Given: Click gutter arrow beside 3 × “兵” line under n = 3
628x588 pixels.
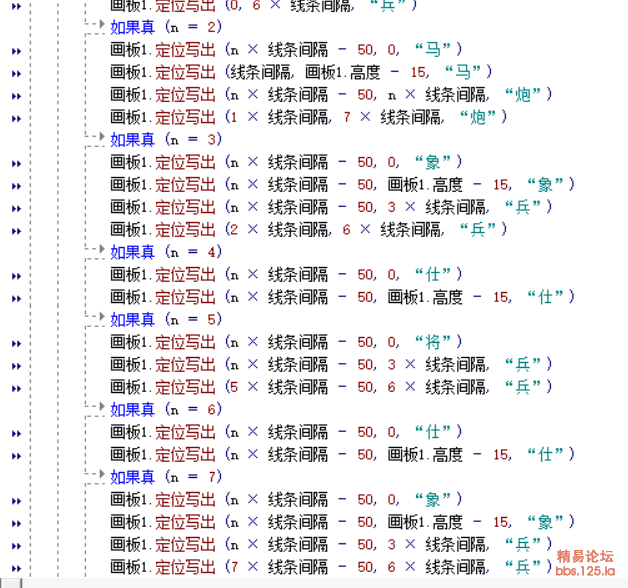Looking at the screenshot, I should point(16,209).
